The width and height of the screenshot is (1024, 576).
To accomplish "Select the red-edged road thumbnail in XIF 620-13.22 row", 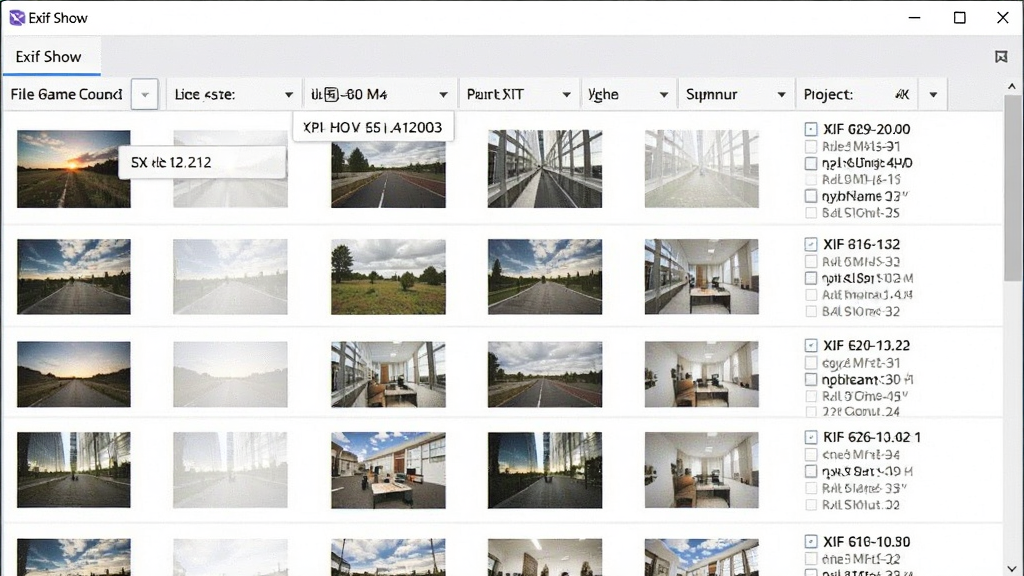I will point(545,374).
